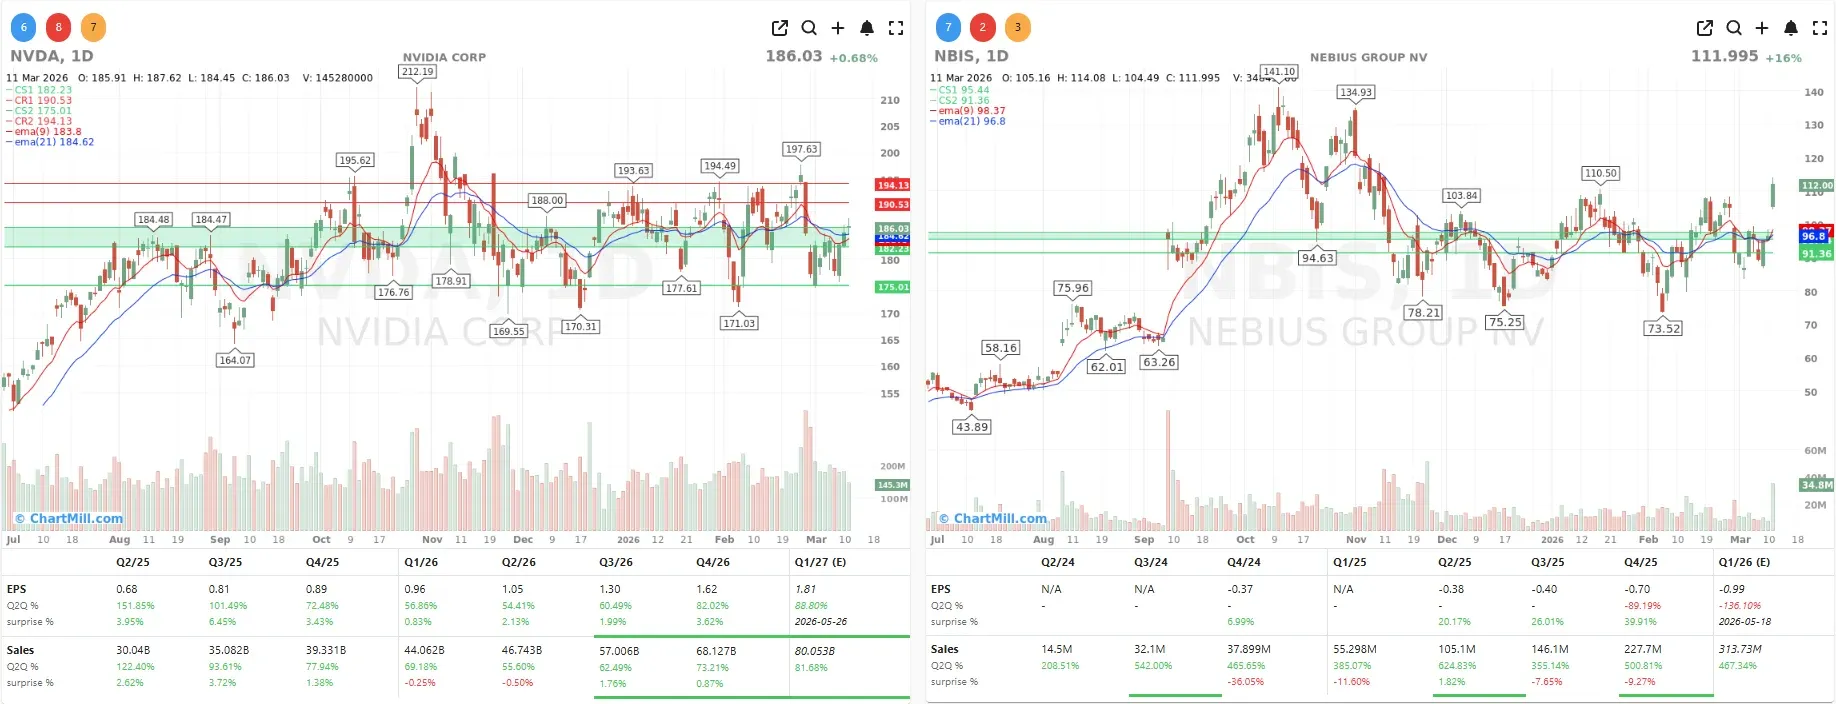Click NBIS price 111.995
The image size is (1836, 704).
1724,56
